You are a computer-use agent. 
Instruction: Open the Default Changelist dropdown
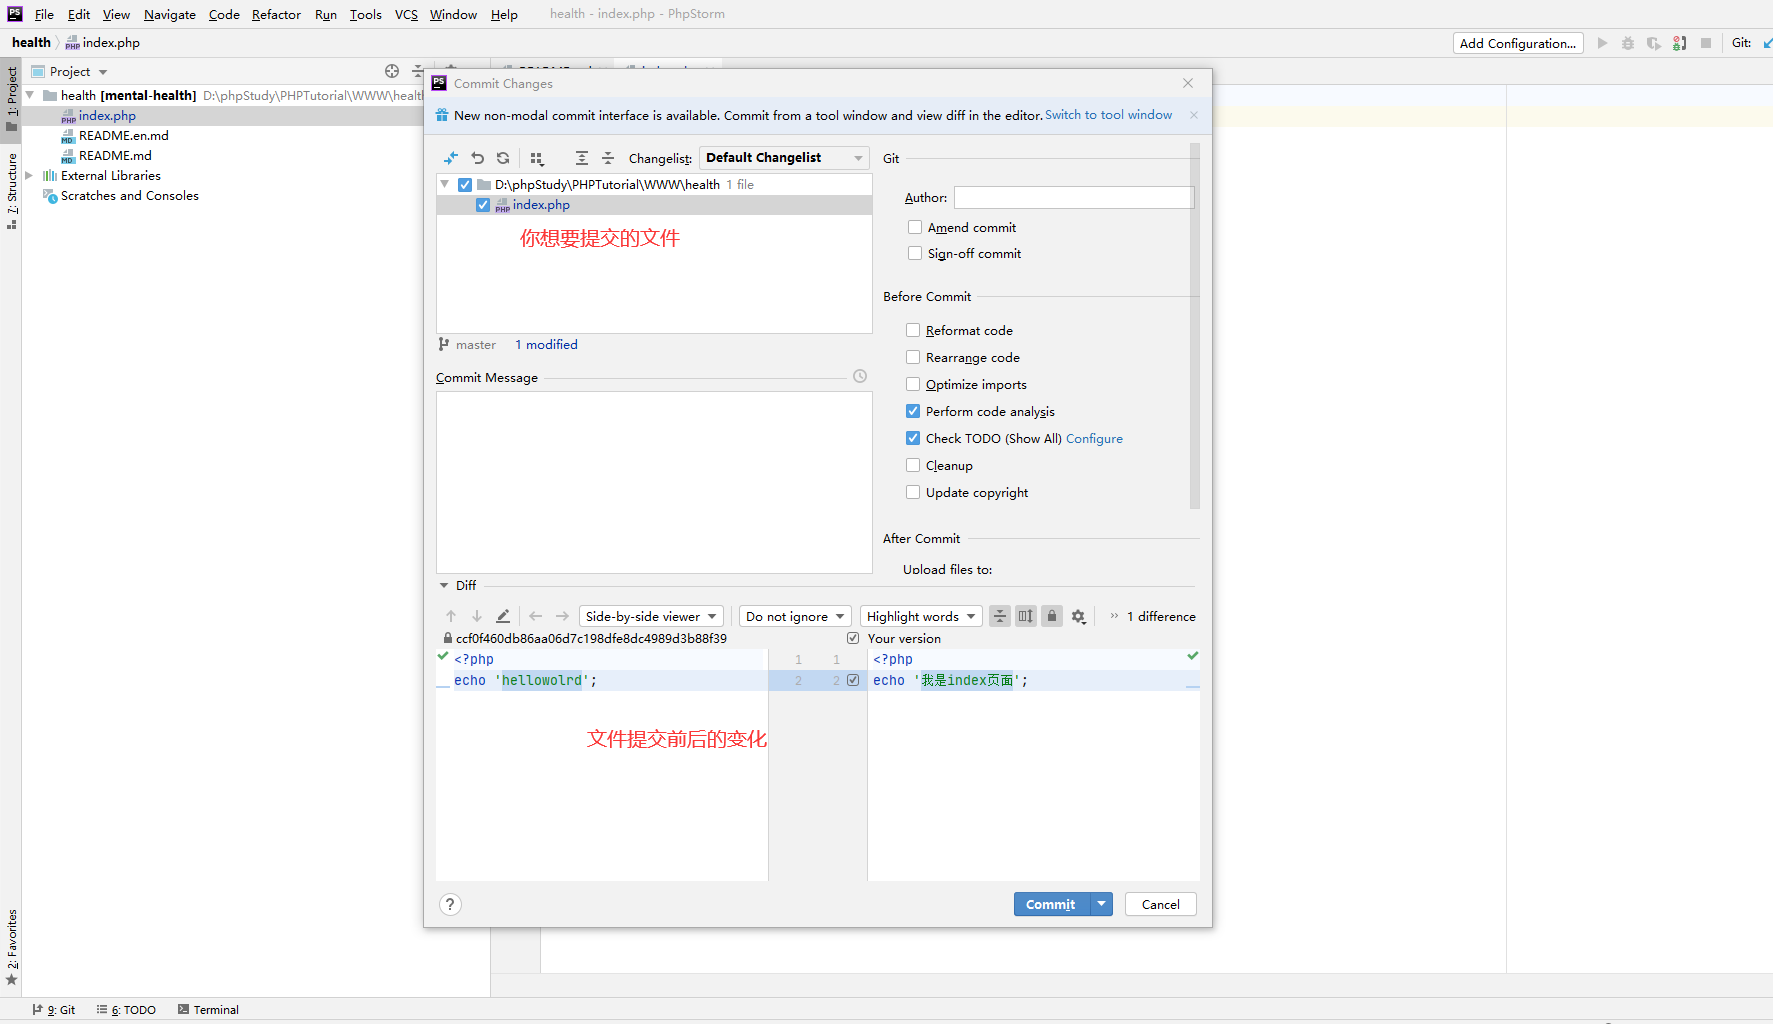pos(784,158)
